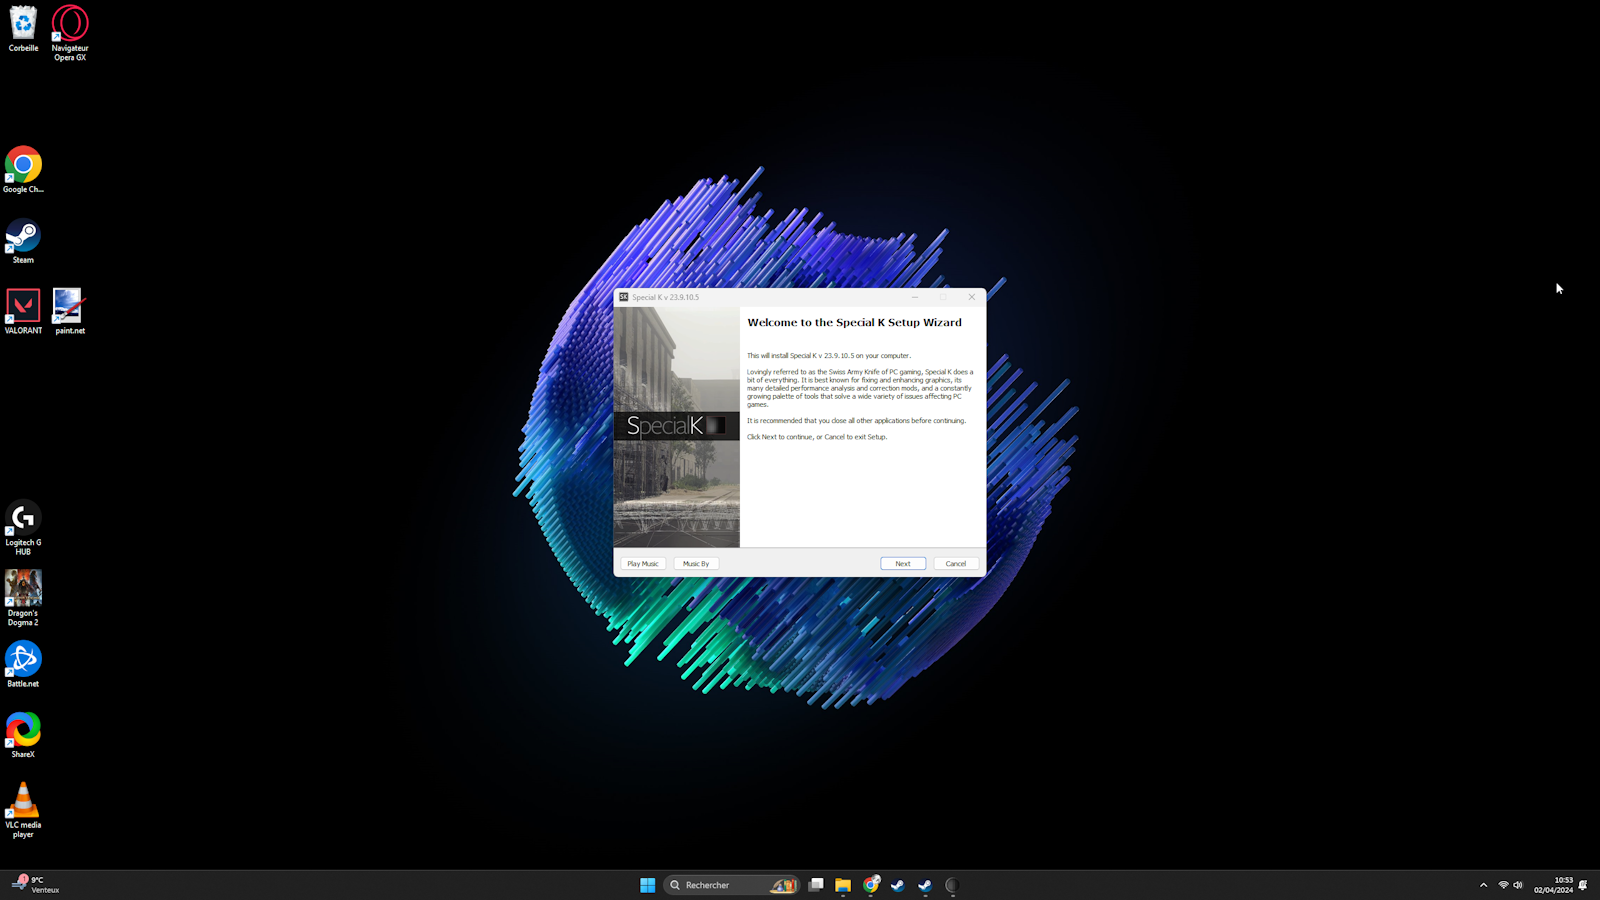Viewport: 1600px width, 900px height.
Task: Select the VALORANT desktop icon
Action: 23,312
